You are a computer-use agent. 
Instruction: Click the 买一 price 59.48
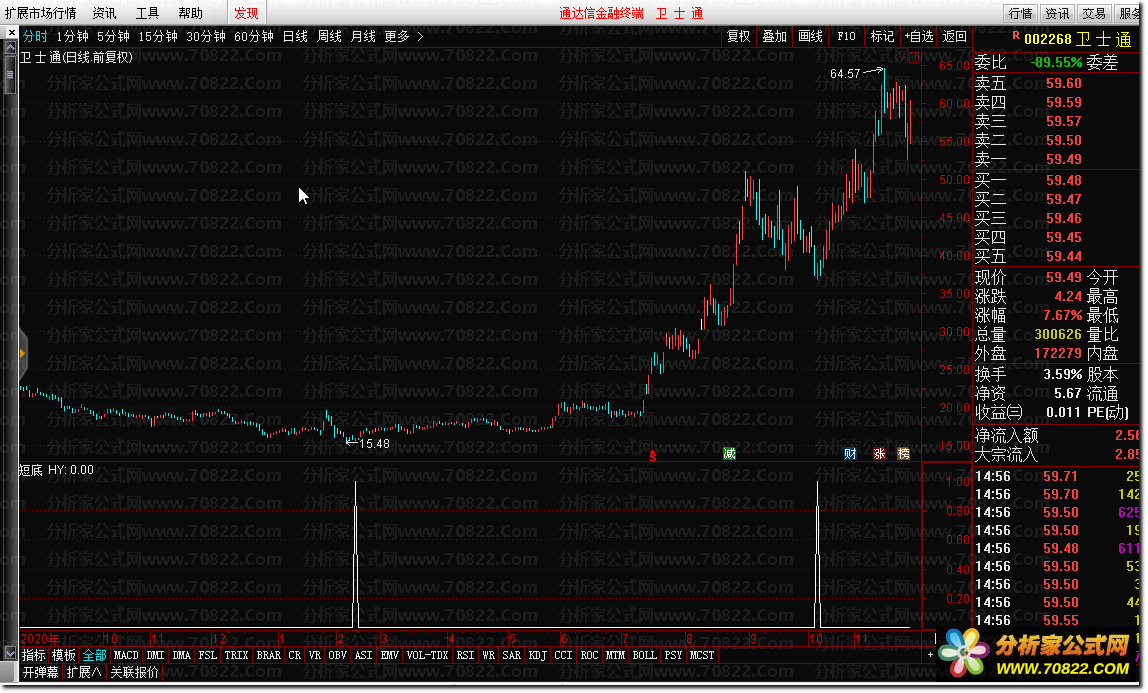tap(1063, 180)
